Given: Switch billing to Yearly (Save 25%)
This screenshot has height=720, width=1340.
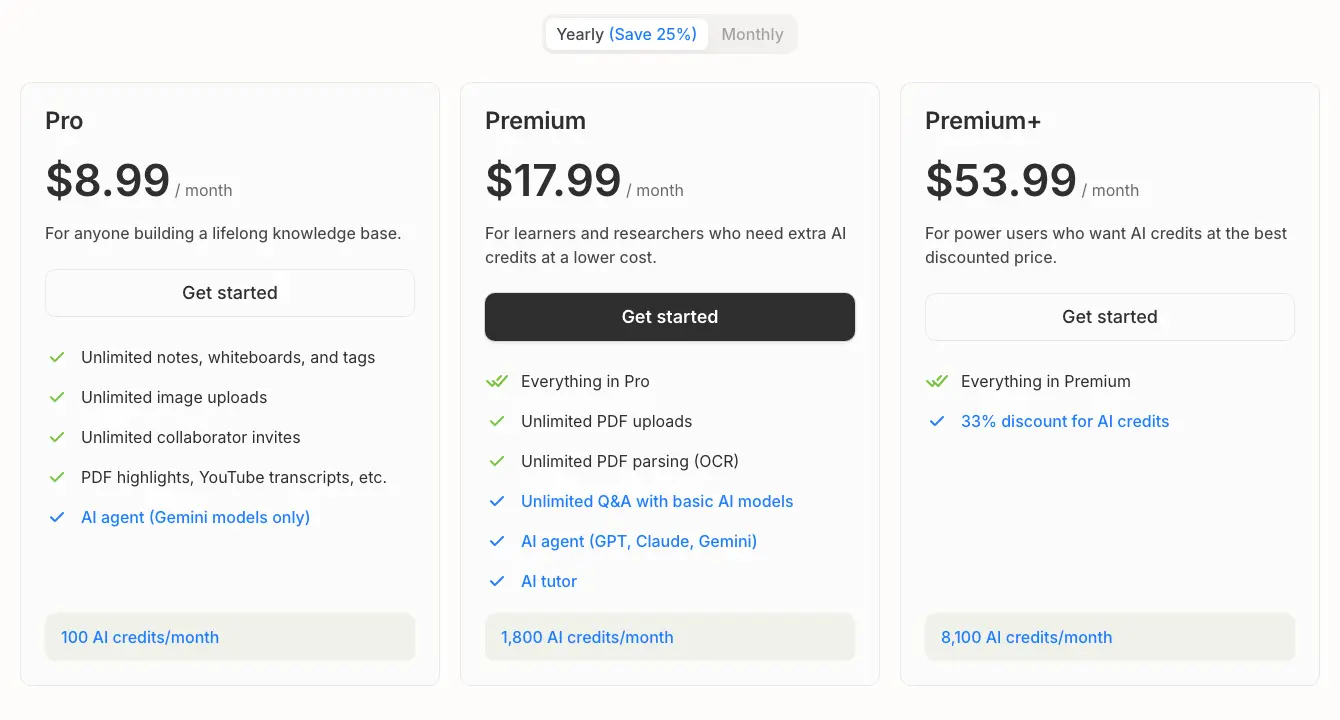Looking at the screenshot, I should (626, 34).
